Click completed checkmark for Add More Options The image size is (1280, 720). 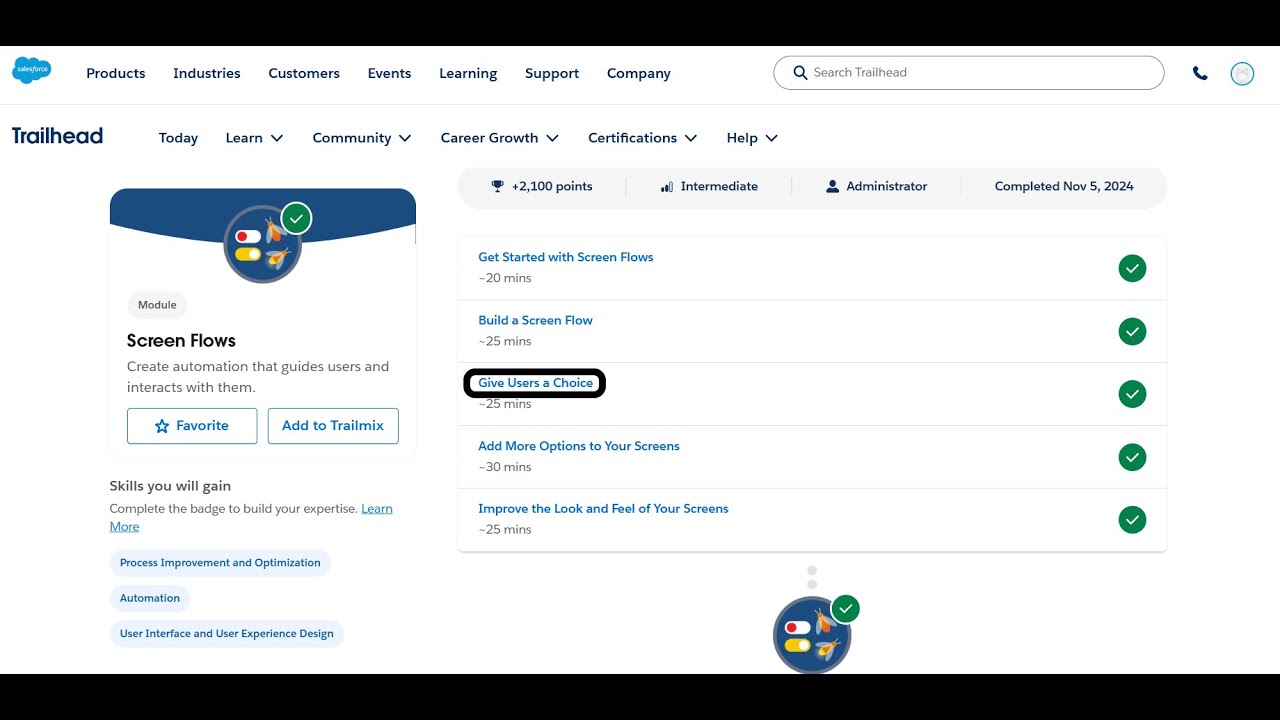1132,457
